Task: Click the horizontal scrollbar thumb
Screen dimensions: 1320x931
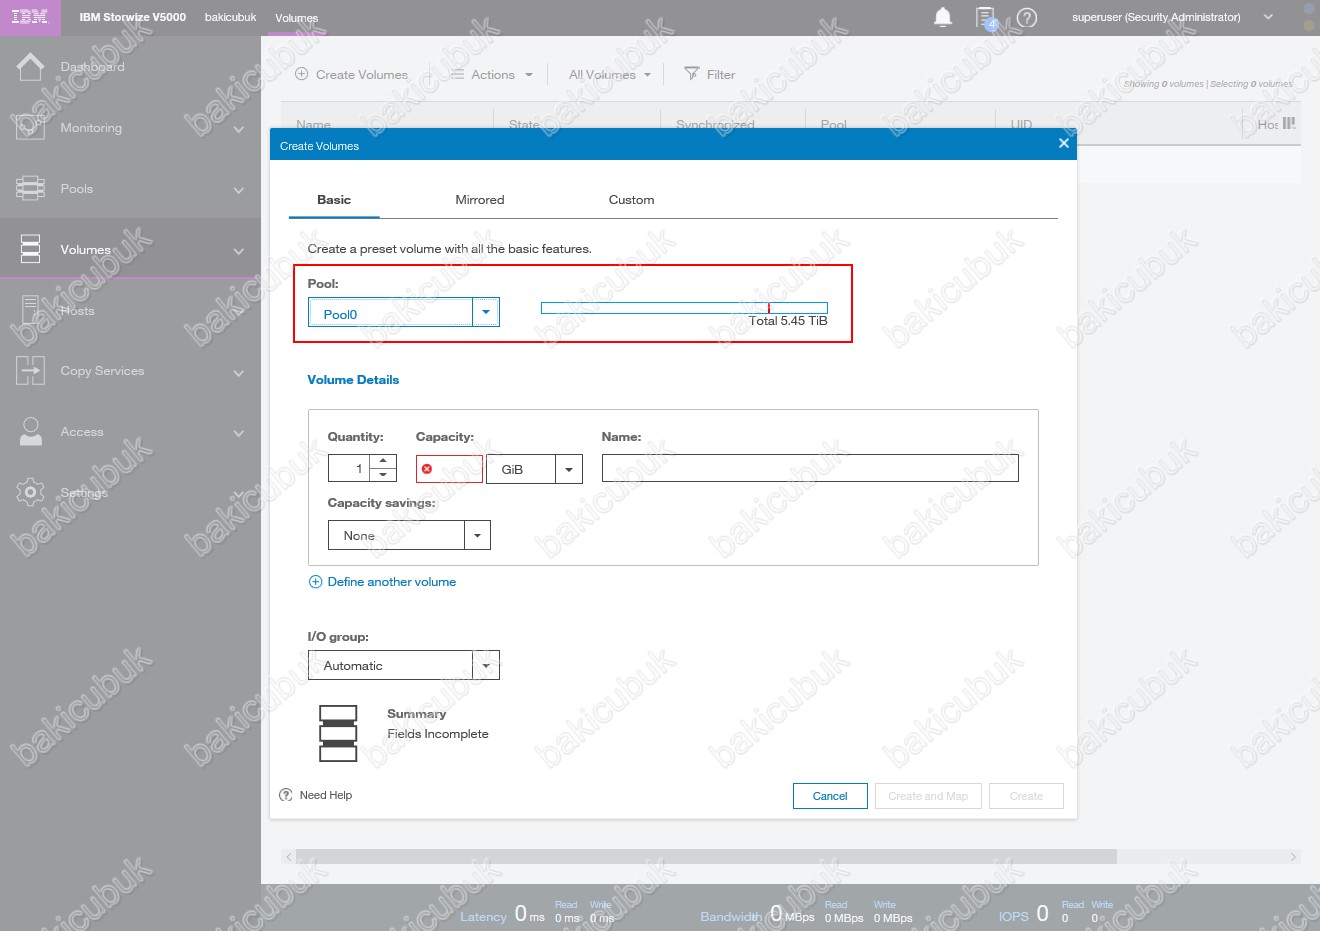Action: click(x=706, y=857)
